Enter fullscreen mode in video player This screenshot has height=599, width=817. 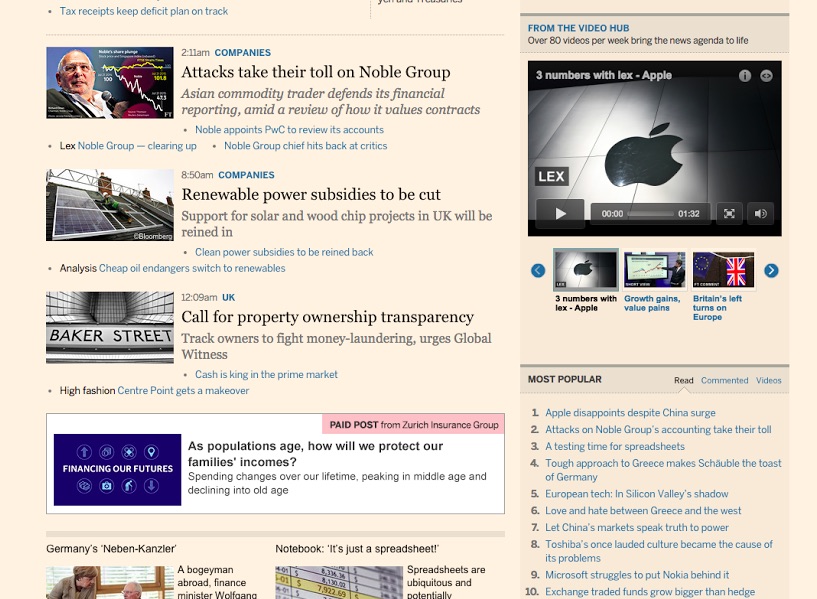click(x=730, y=213)
